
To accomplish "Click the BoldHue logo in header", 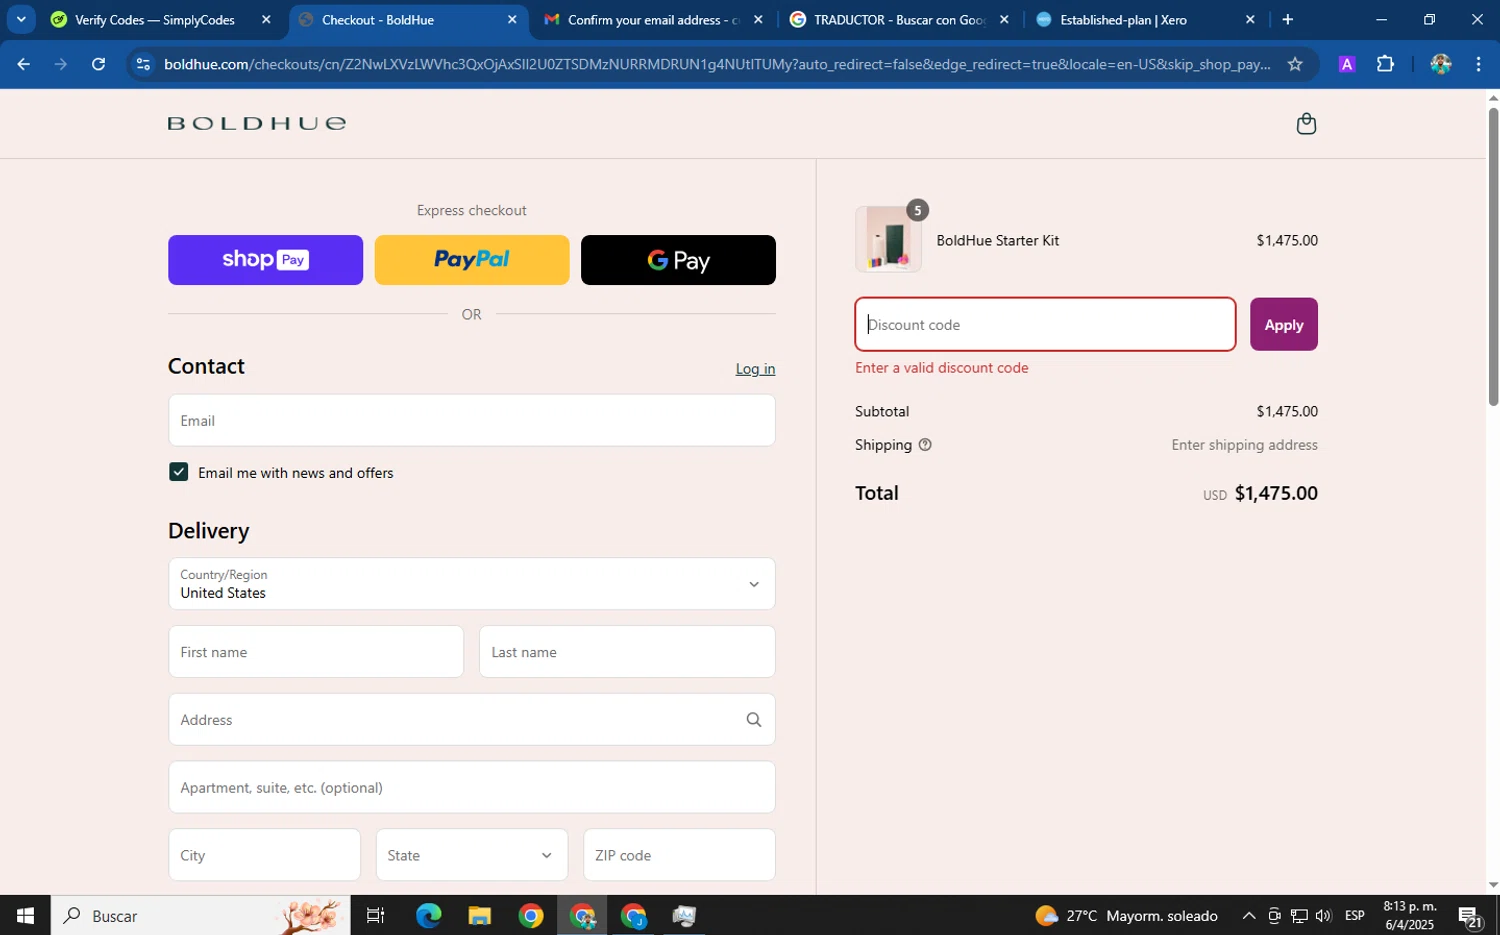I will pyautogui.click(x=257, y=123).
